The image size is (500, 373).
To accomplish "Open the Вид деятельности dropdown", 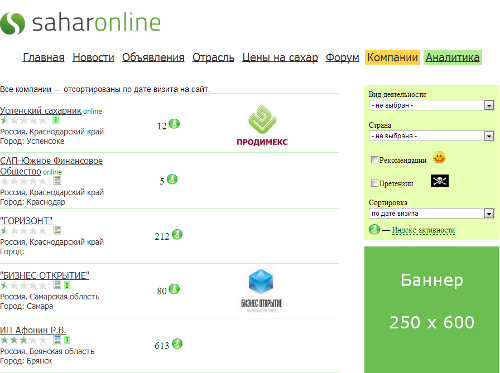I will pos(431,105).
